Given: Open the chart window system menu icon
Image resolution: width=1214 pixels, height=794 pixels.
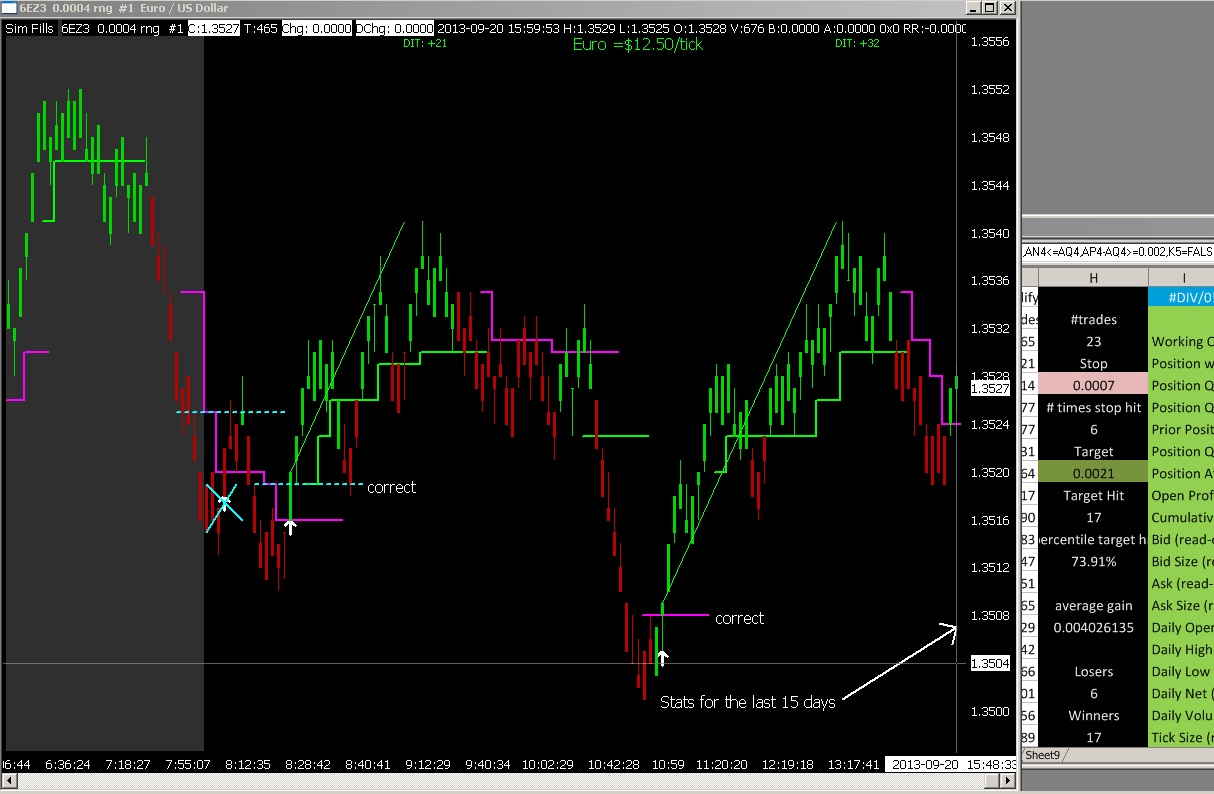Looking at the screenshot, I should [x=10, y=8].
